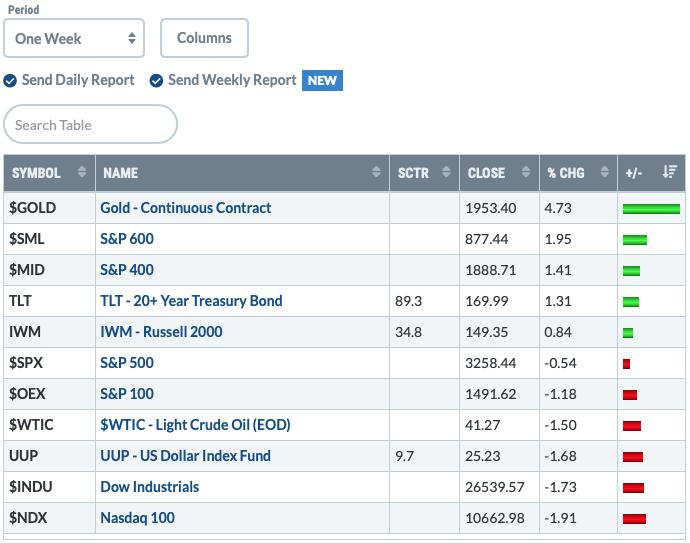Open the S&P 400 link
The image size is (690, 543).
pos(127,270)
